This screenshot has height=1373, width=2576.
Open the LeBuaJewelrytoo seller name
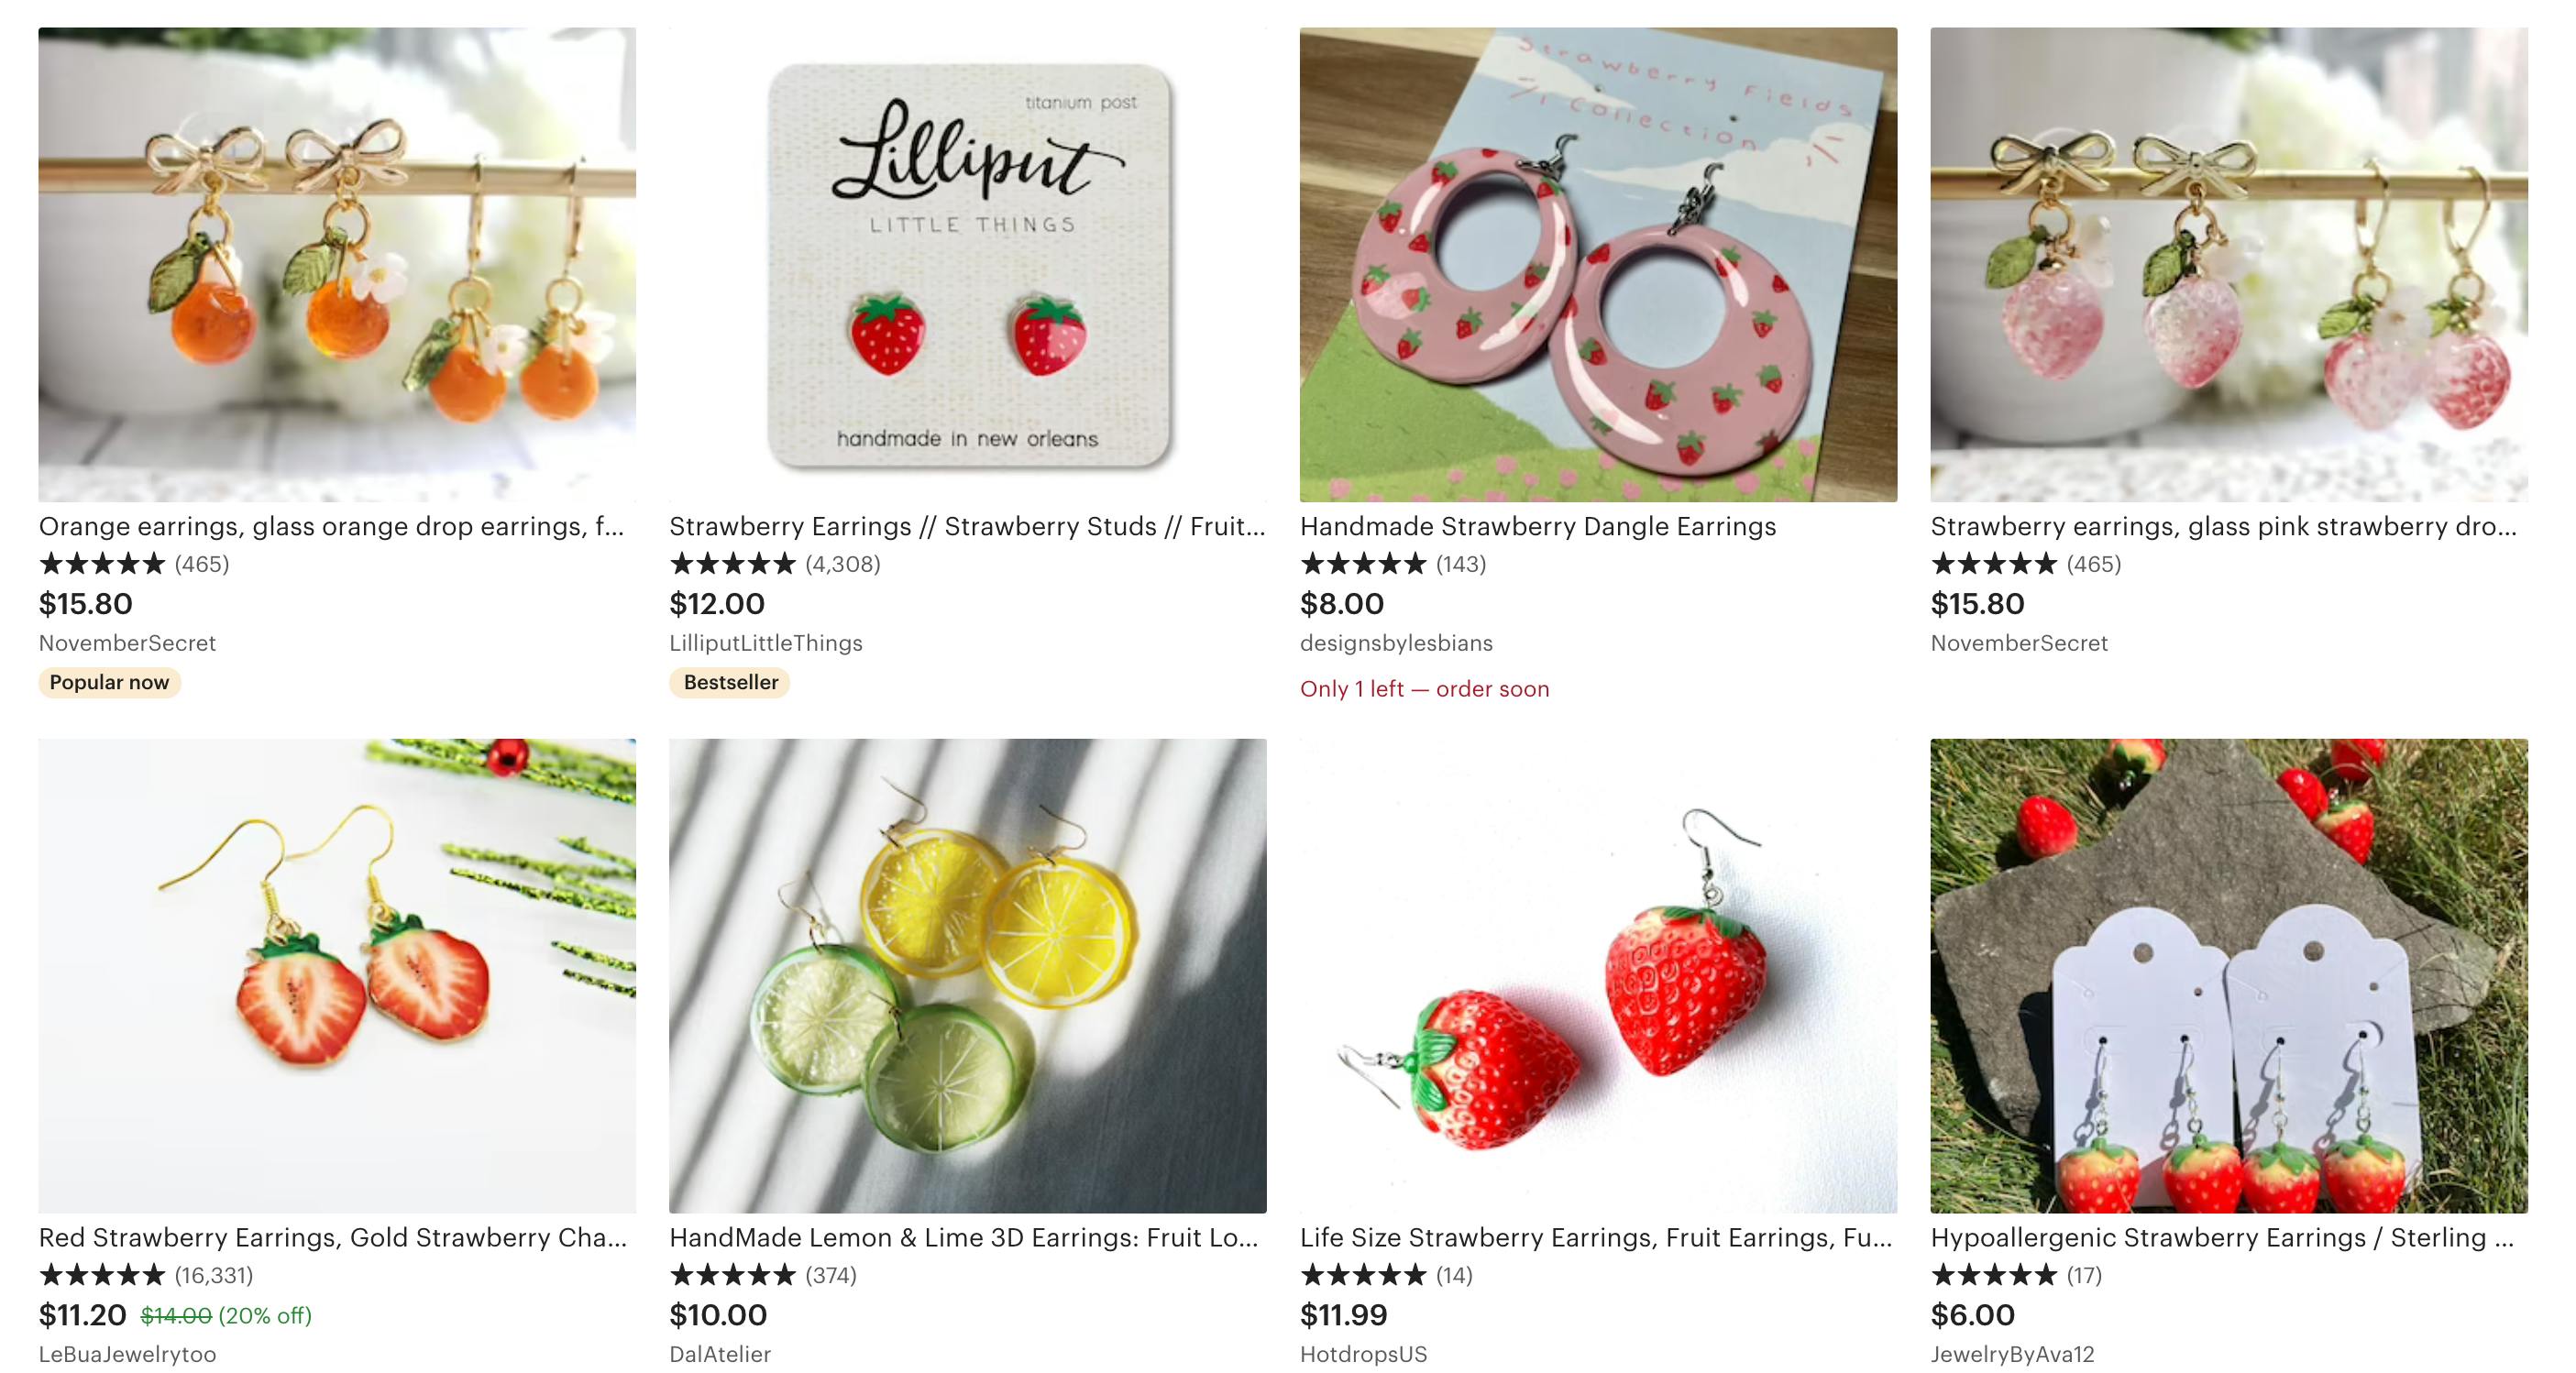pyautogui.click(x=127, y=1354)
